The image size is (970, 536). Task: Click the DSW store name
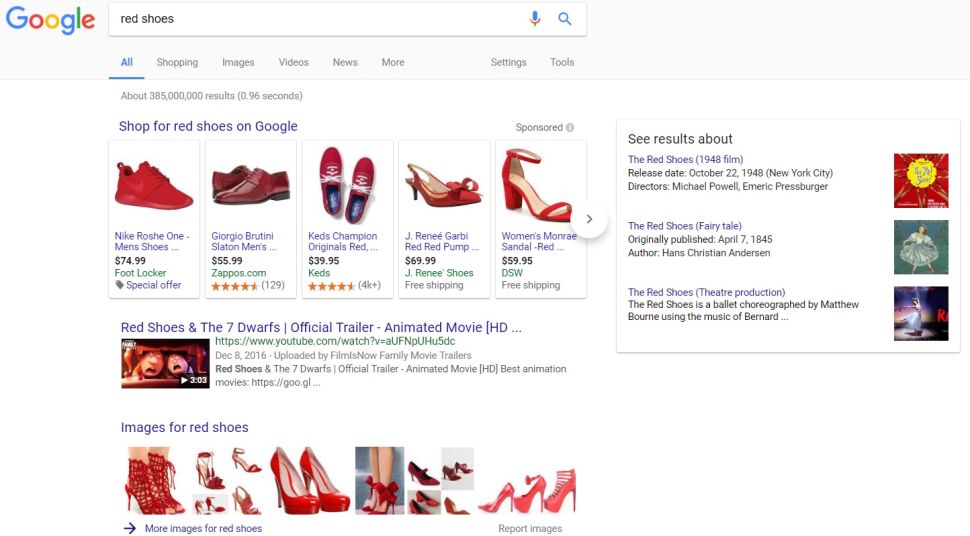coord(512,273)
